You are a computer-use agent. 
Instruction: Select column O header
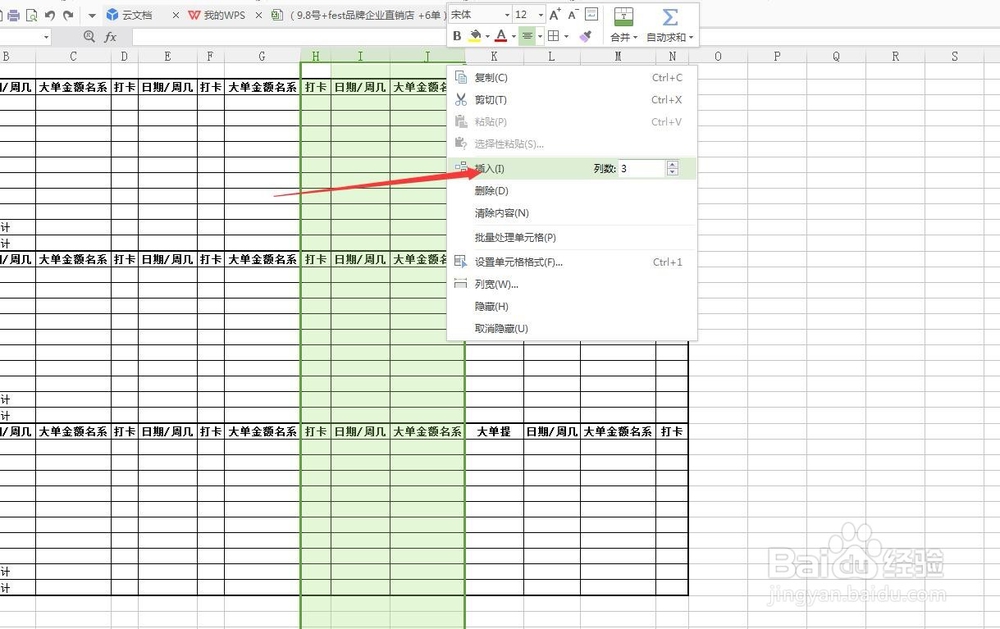pyautogui.click(x=718, y=56)
